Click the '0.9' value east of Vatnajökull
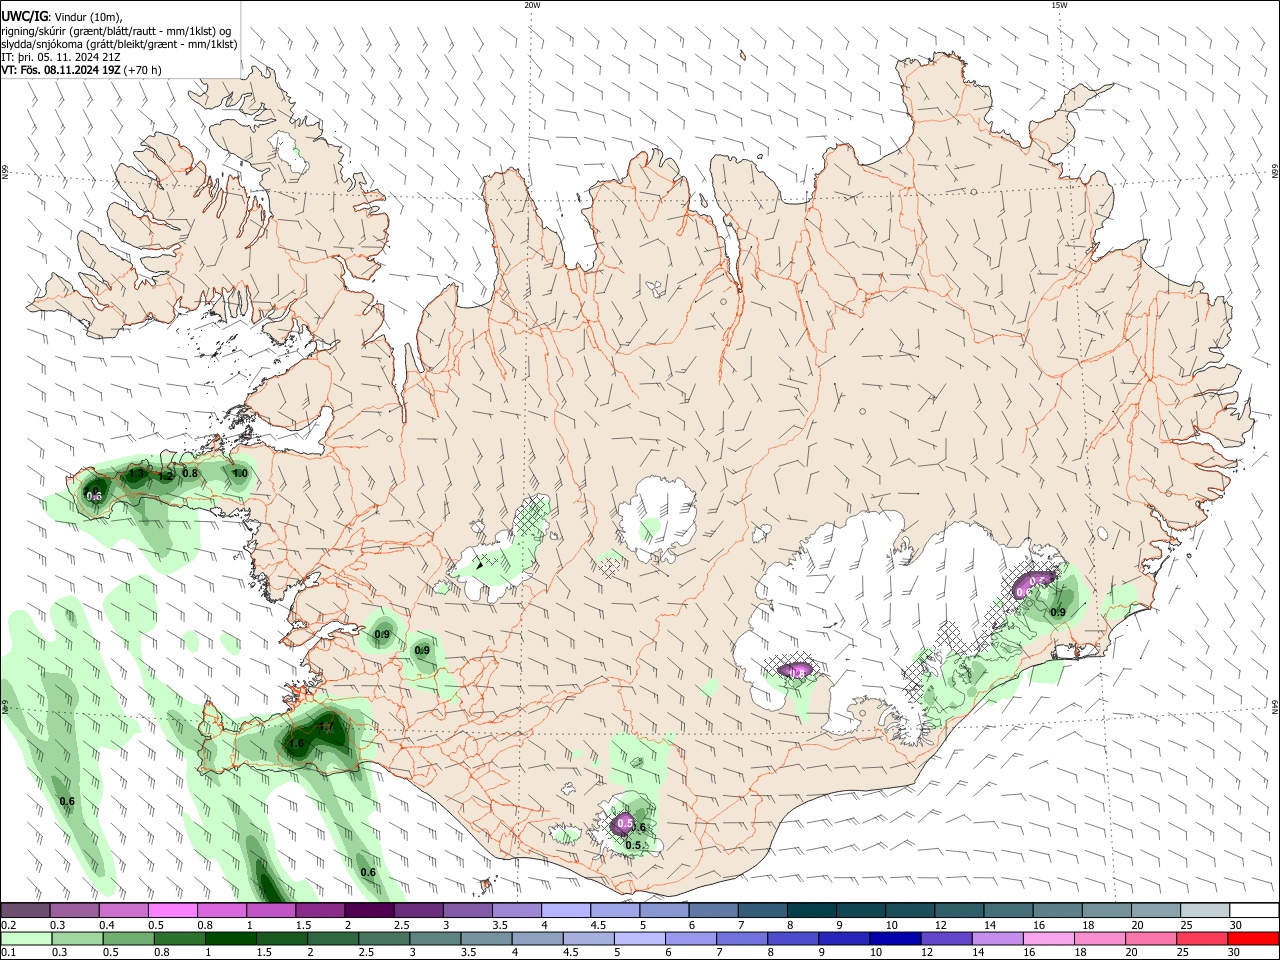1280x960 pixels. pyautogui.click(x=1058, y=612)
